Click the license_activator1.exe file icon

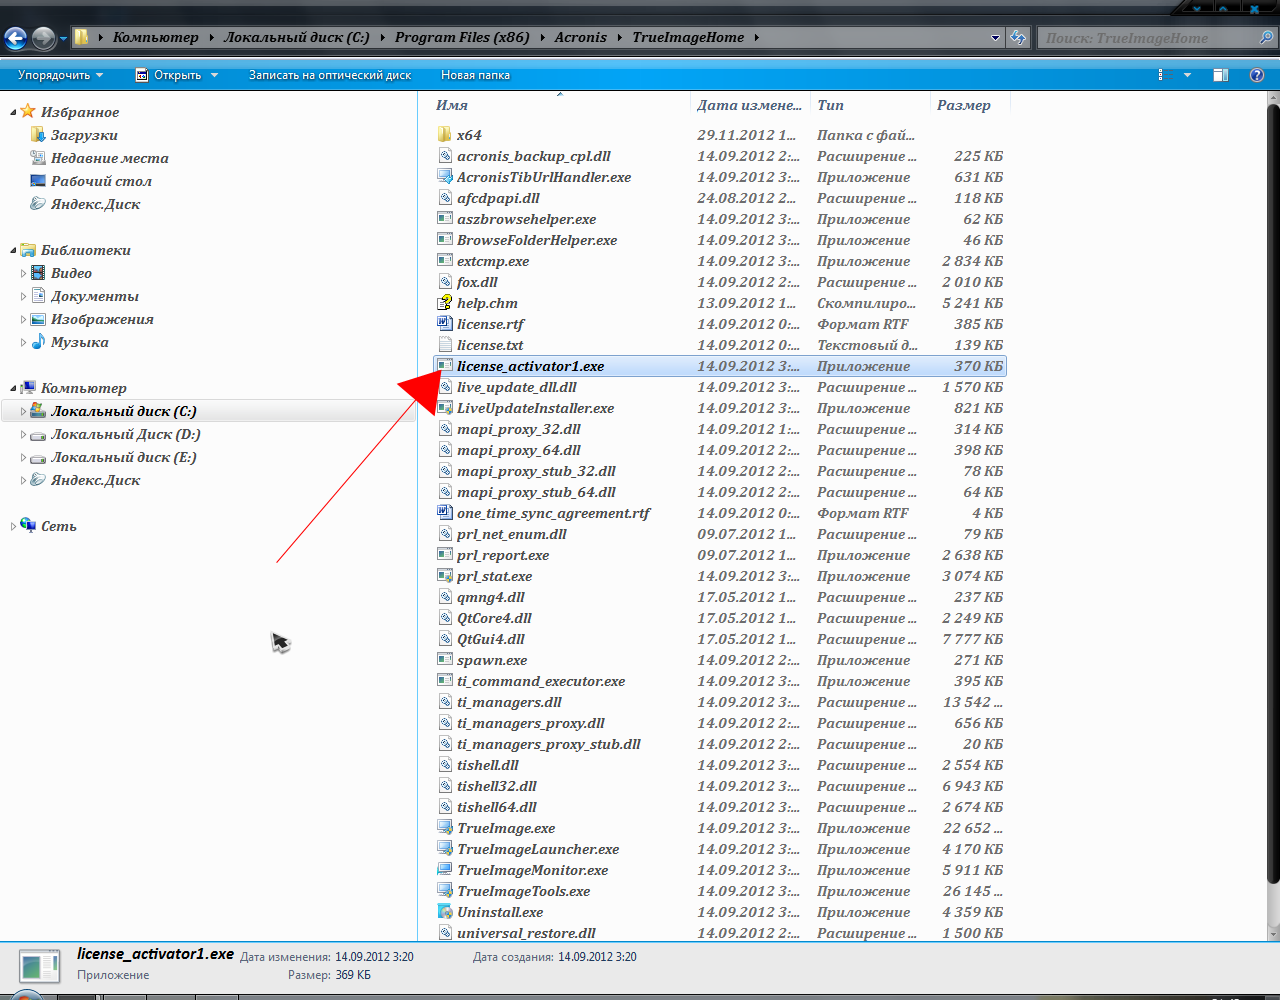[445, 365]
